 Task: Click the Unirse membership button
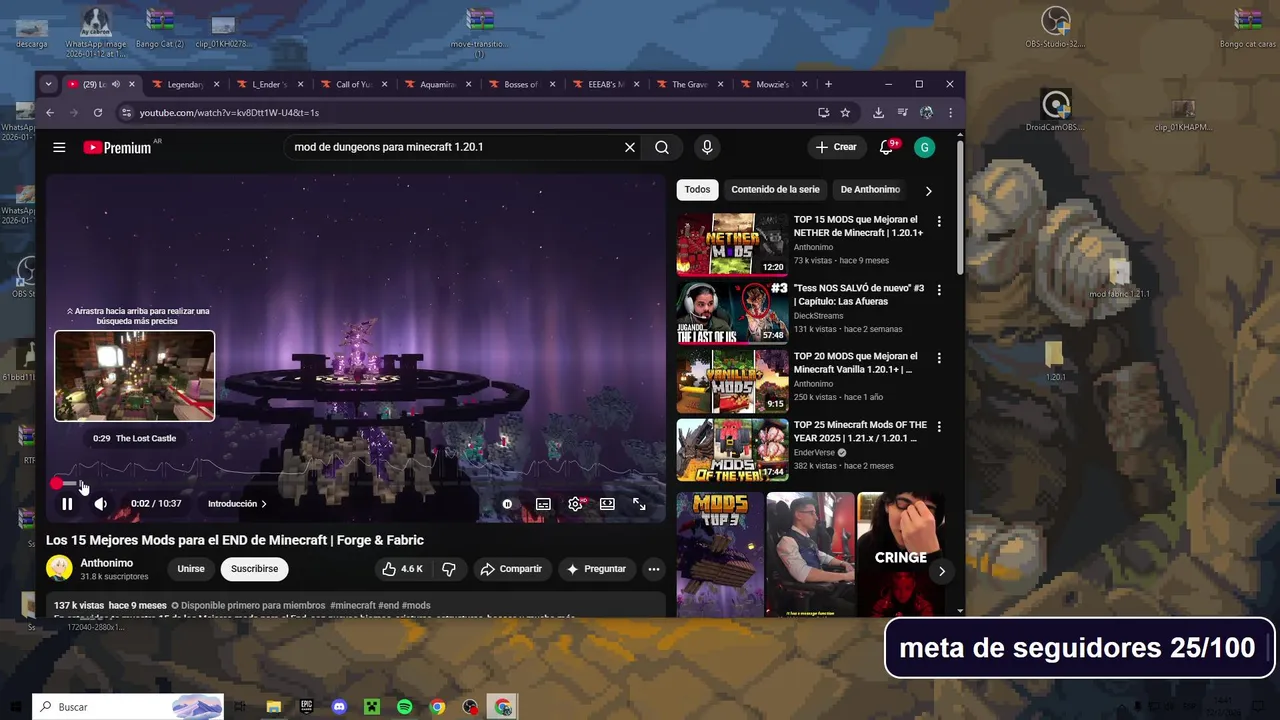pyautogui.click(x=191, y=569)
